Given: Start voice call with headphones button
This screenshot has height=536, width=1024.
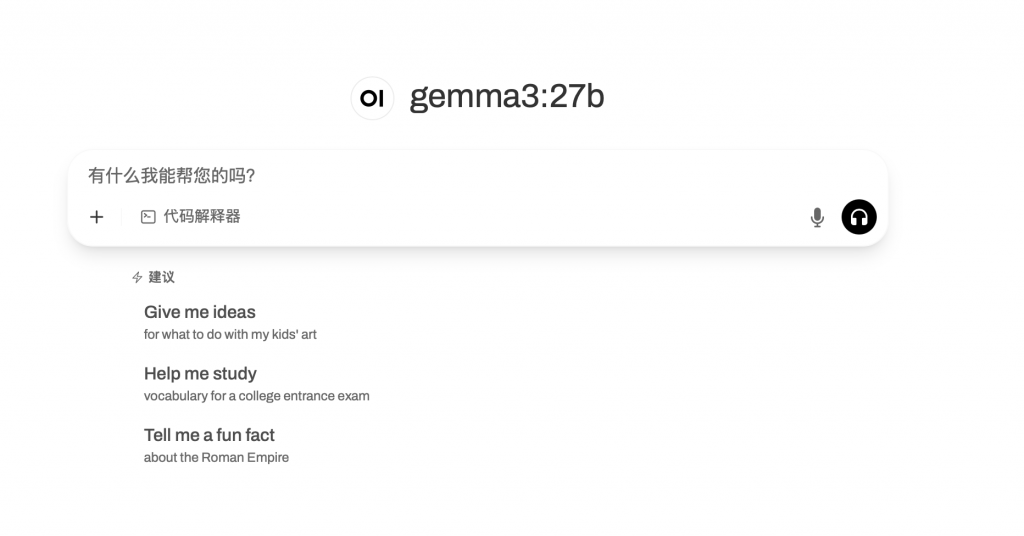Looking at the screenshot, I should tap(859, 217).
